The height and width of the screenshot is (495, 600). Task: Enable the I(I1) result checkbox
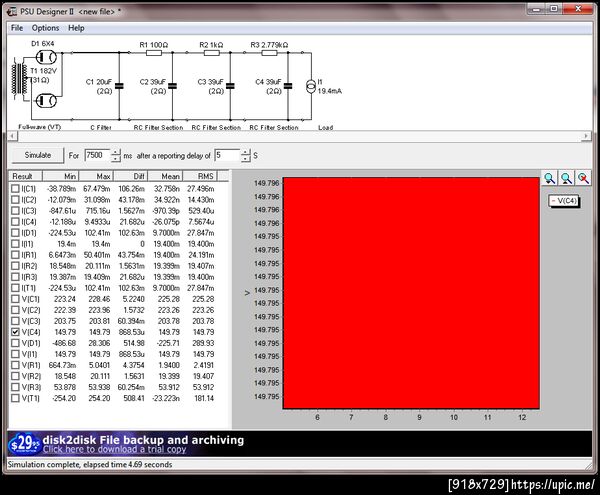tap(15, 244)
